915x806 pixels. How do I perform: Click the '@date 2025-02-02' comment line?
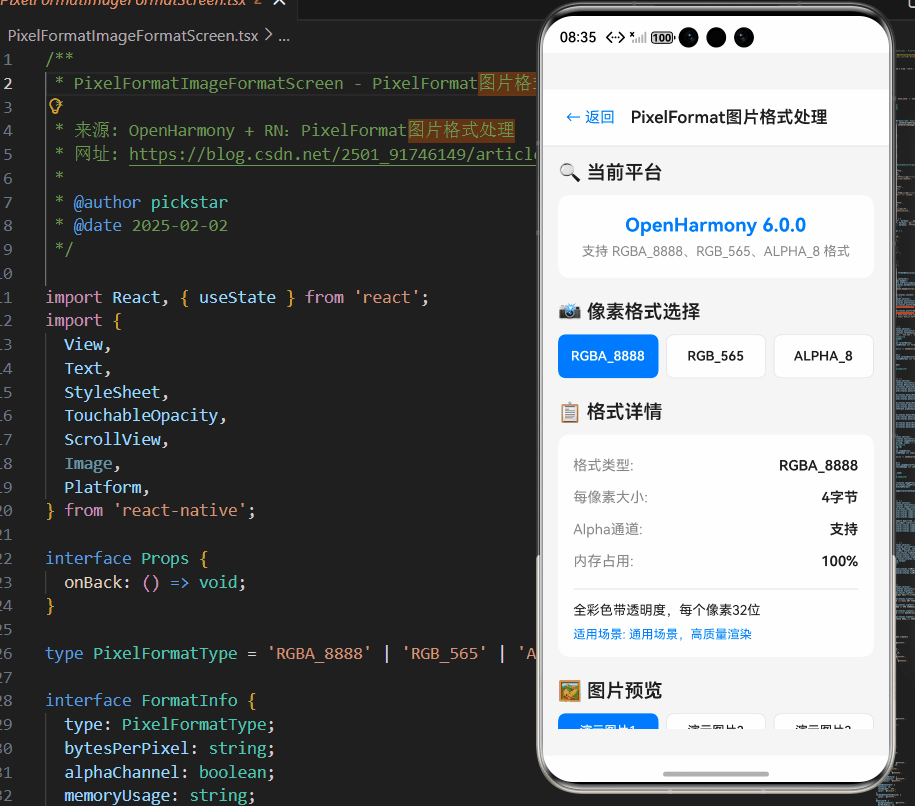(141, 226)
